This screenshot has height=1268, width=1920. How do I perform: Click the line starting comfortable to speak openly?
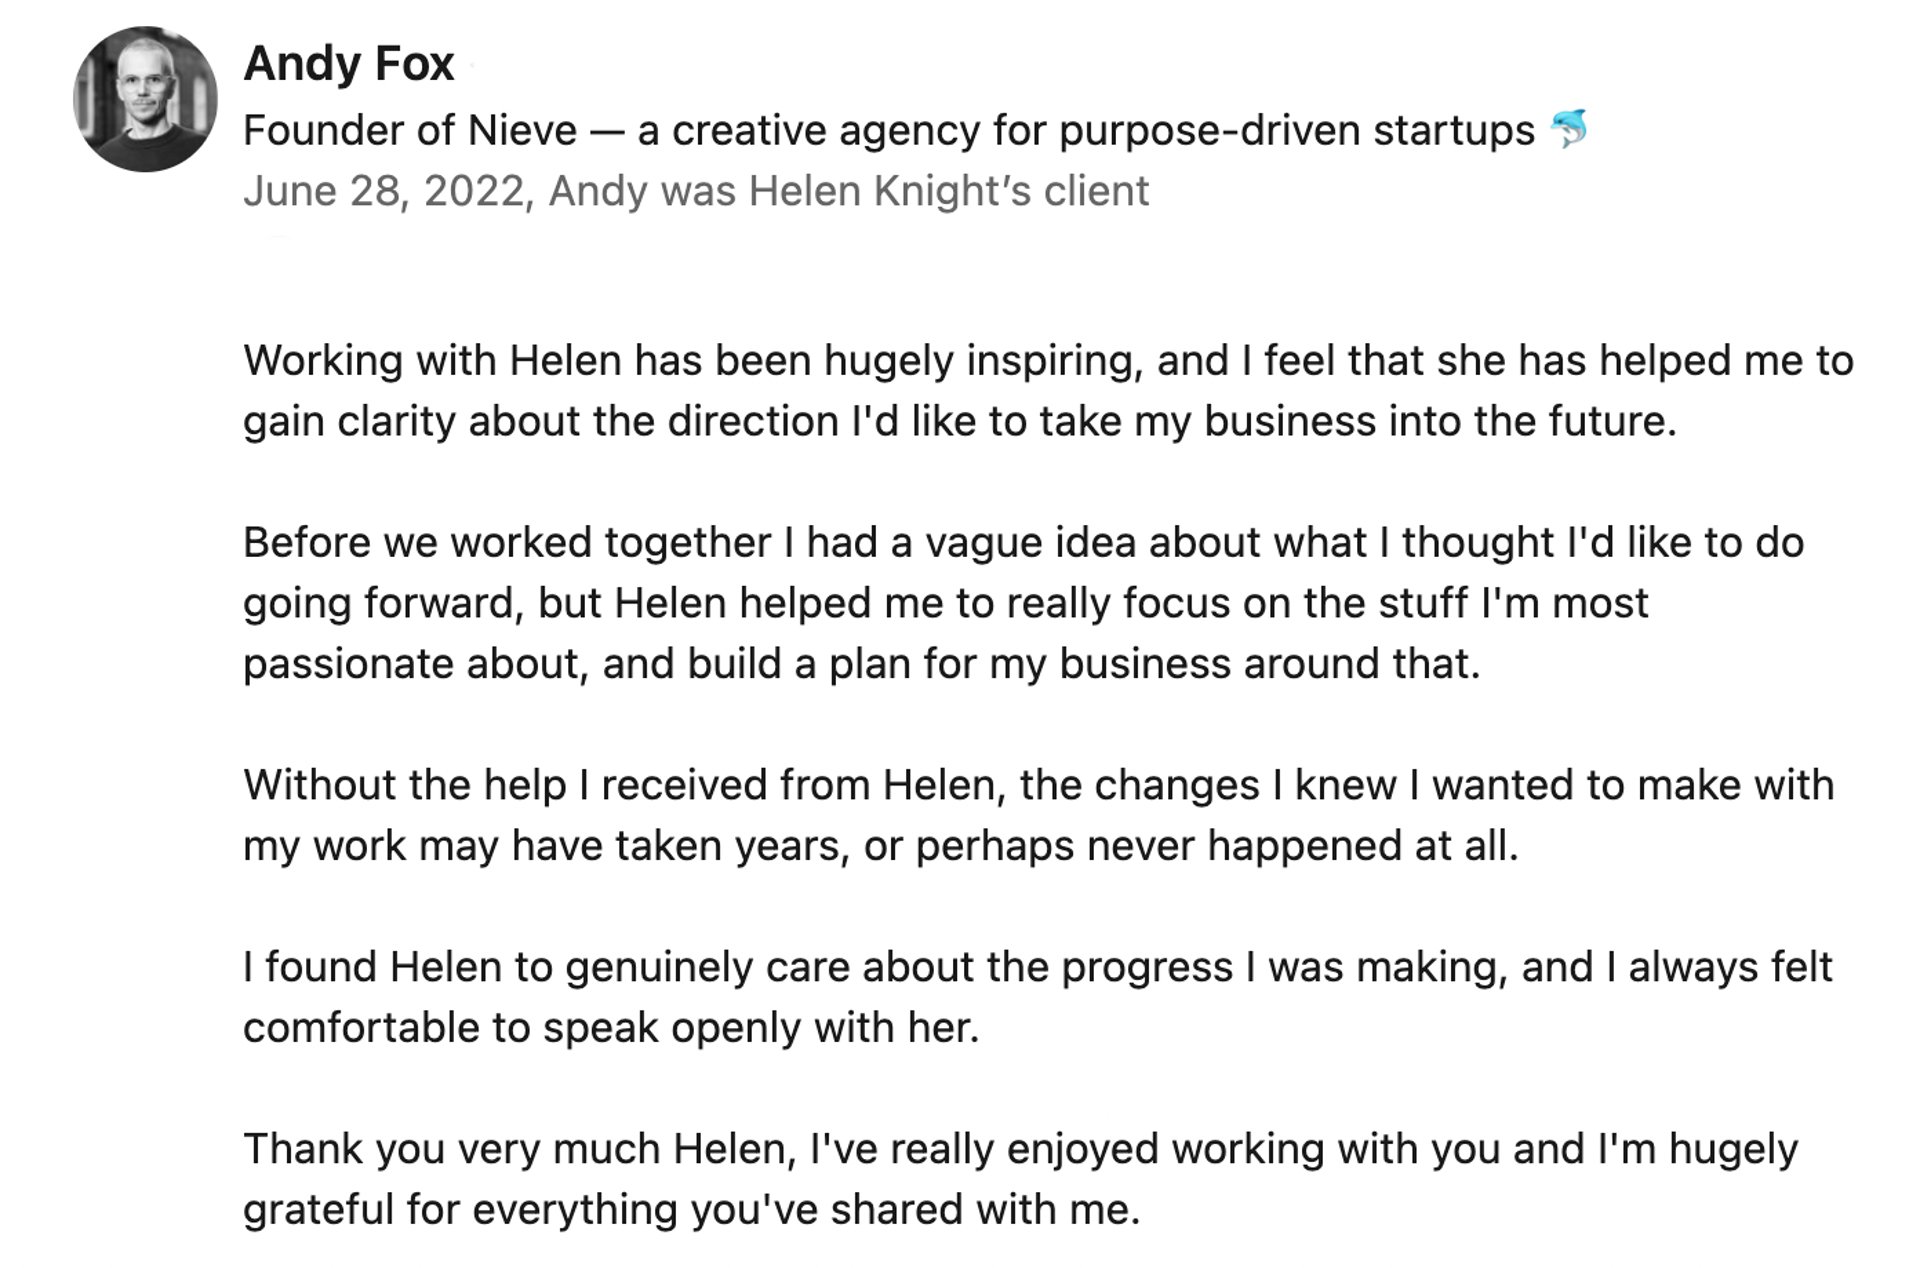[x=610, y=1028]
